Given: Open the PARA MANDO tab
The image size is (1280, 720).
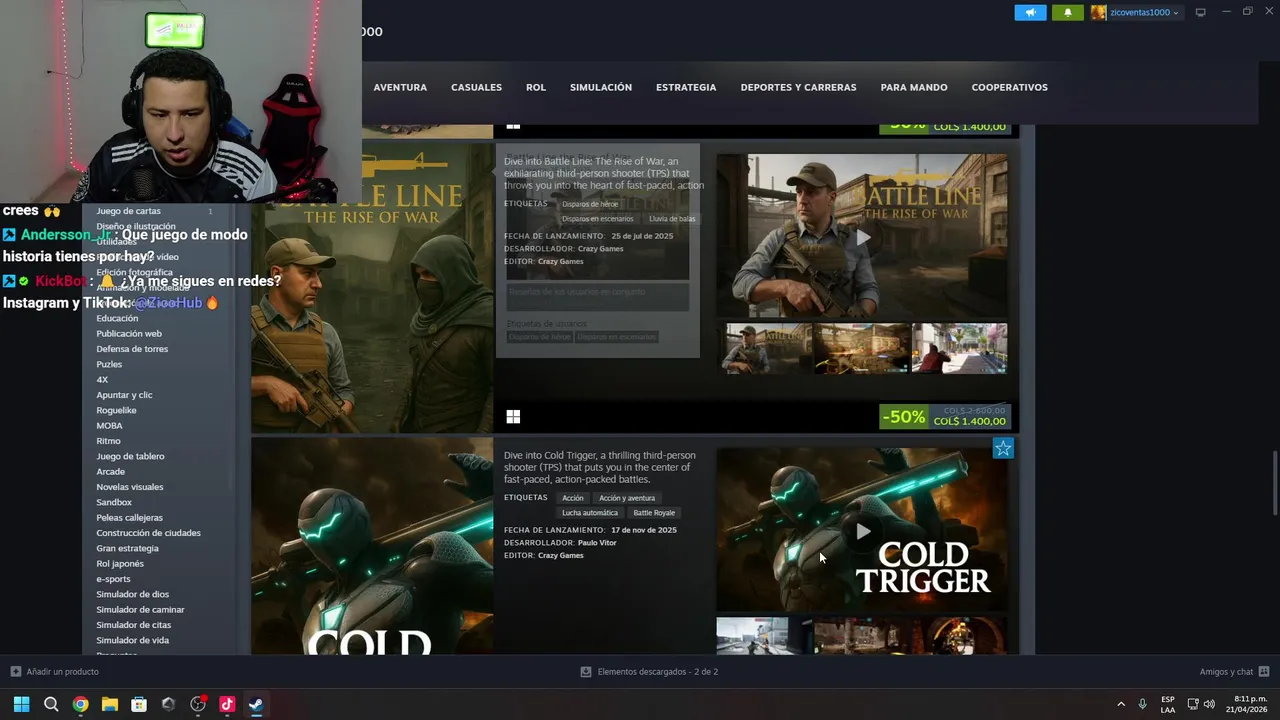Looking at the screenshot, I should click(914, 87).
